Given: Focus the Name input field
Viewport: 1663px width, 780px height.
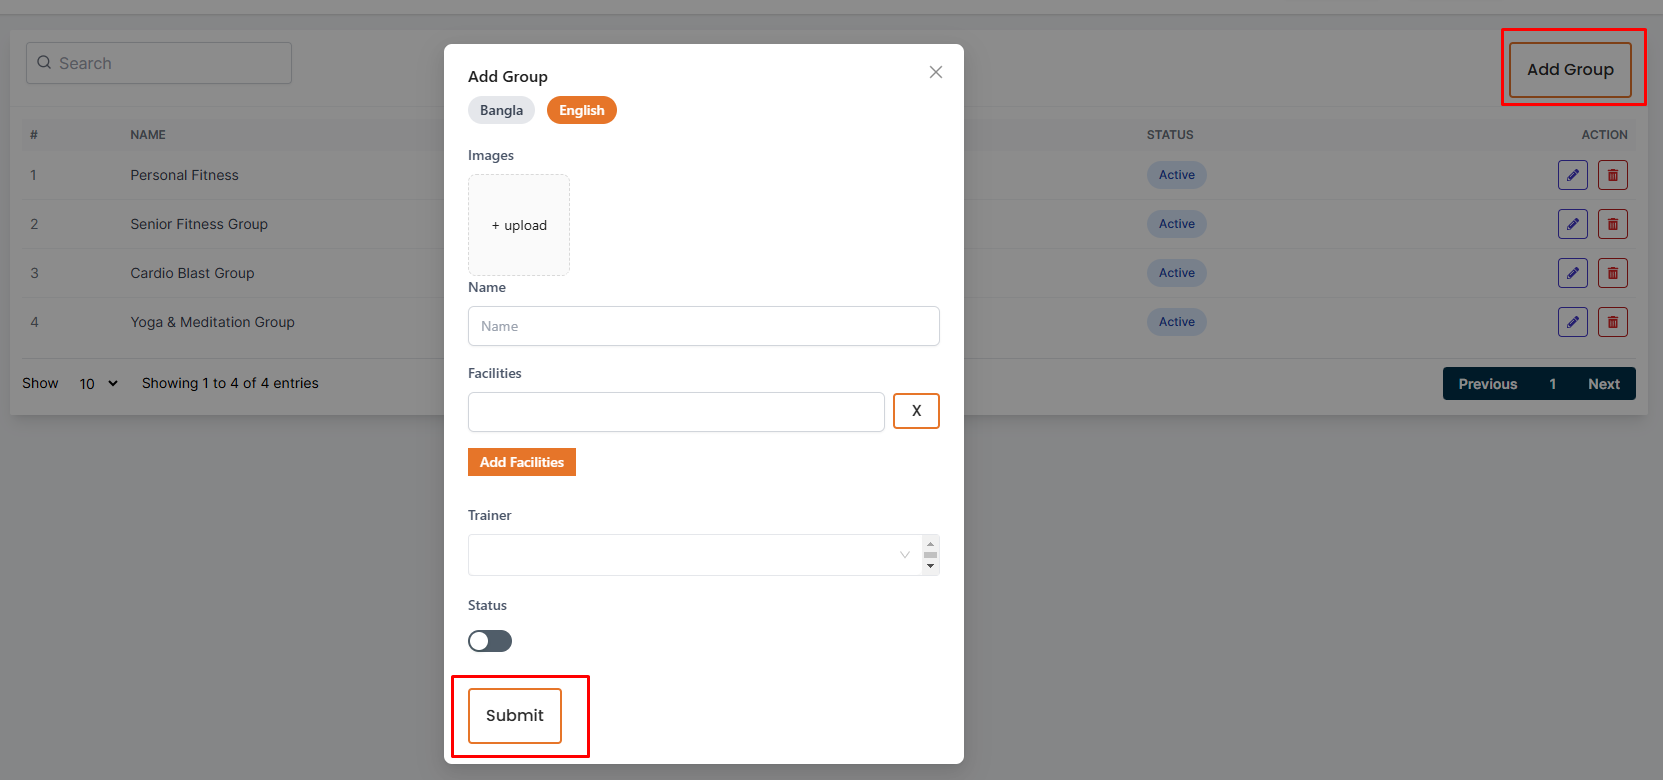Looking at the screenshot, I should coord(703,326).
